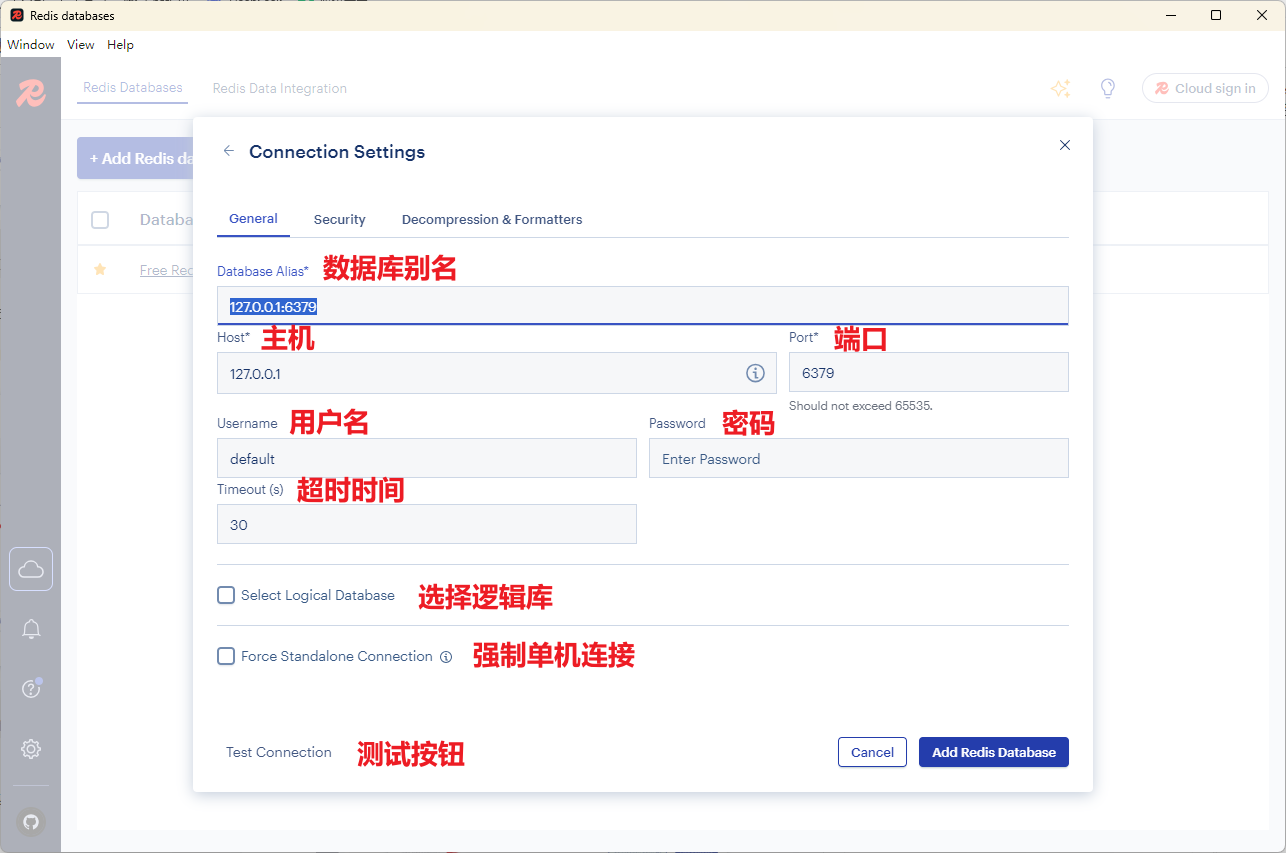
Task: Enable Select Logical Database checkbox
Action: tap(226, 595)
